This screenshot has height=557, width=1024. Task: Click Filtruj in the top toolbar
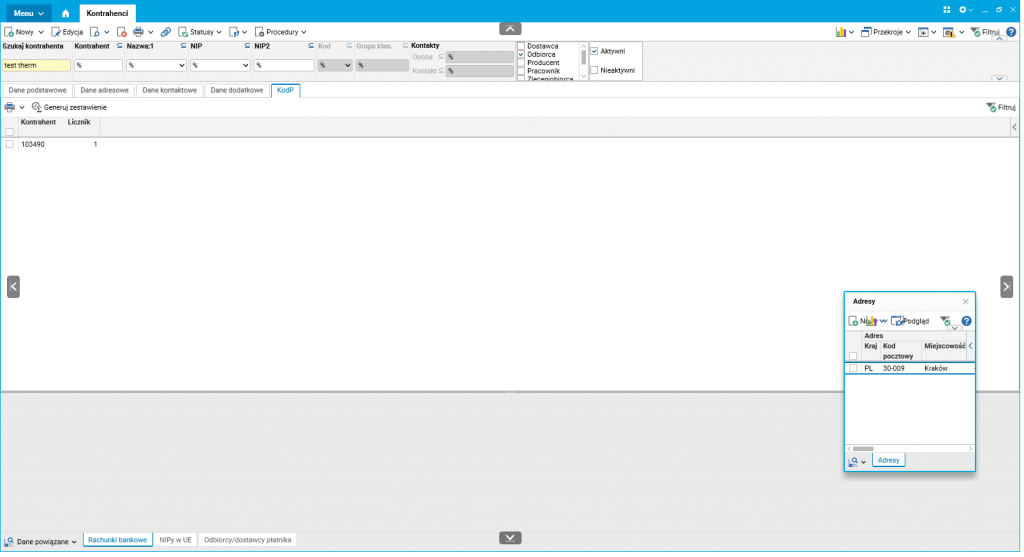pyautogui.click(x=985, y=32)
